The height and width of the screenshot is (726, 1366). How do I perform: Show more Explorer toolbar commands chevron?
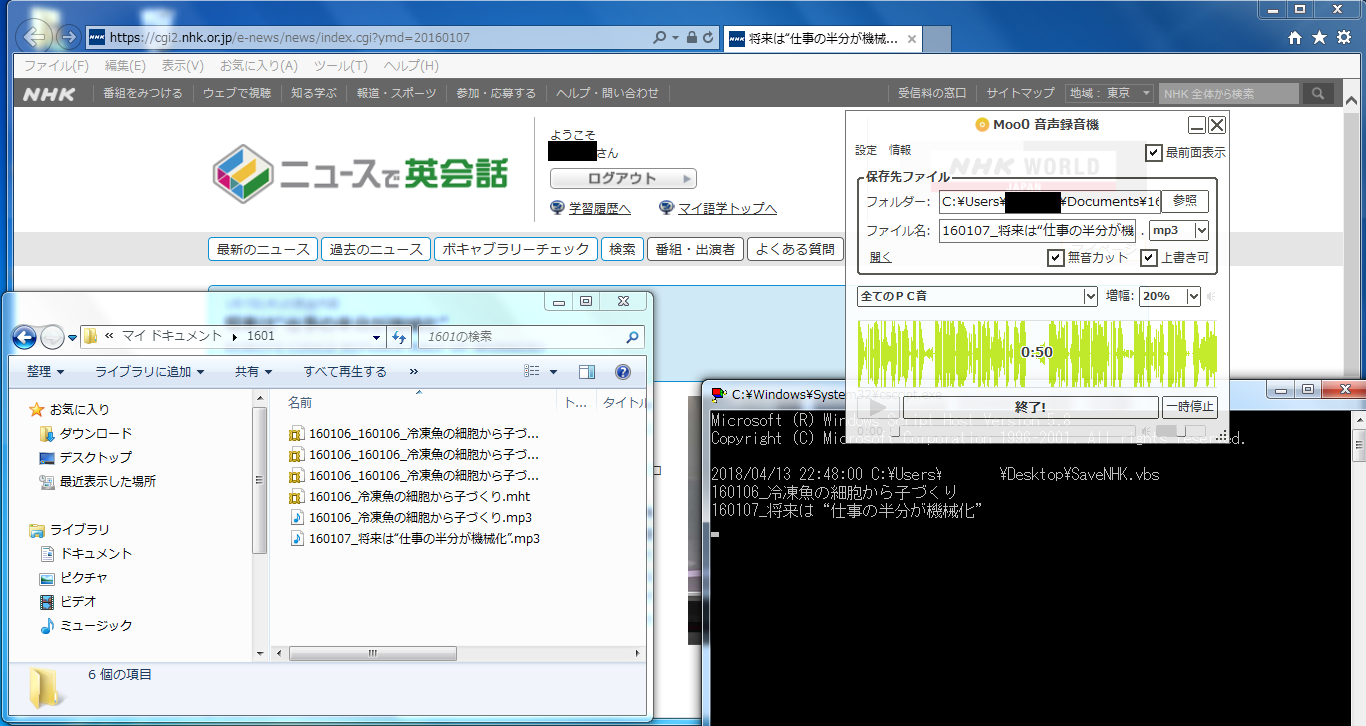tap(413, 371)
